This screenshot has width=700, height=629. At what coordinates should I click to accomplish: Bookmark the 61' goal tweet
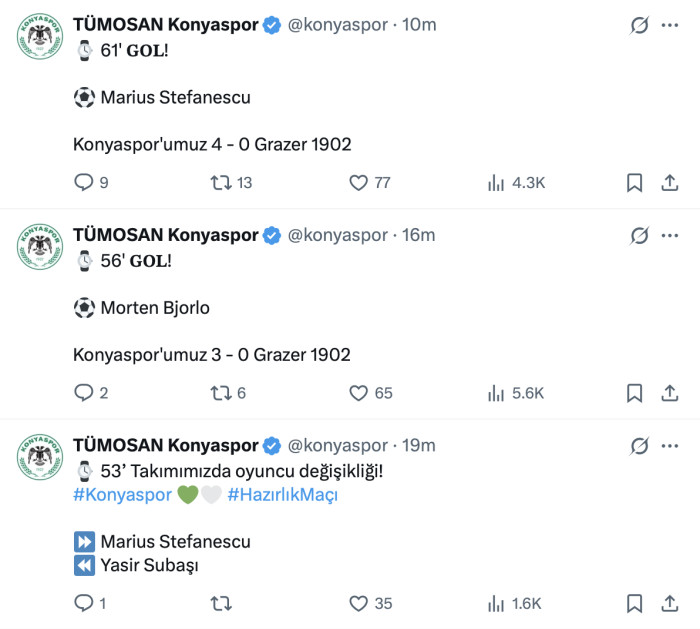(634, 183)
